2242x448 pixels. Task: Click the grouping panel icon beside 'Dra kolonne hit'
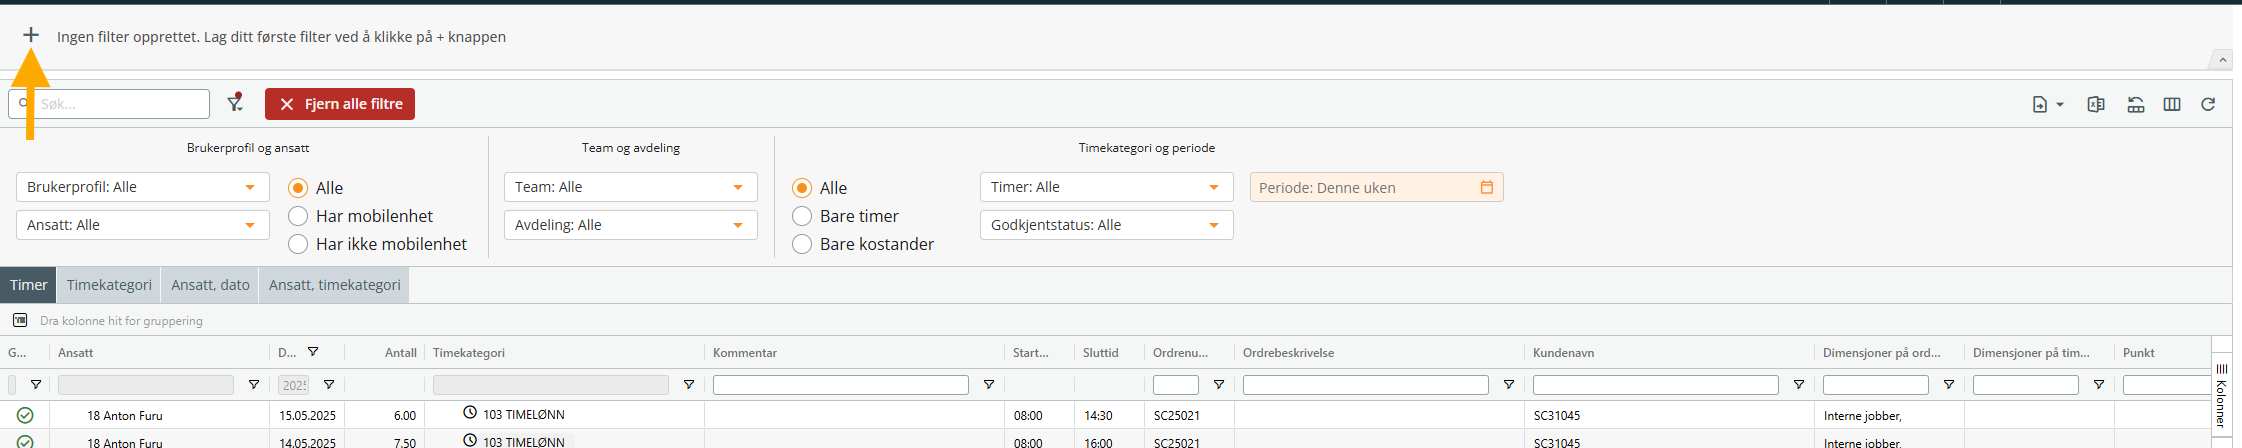pyautogui.click(x=20, y=320)
